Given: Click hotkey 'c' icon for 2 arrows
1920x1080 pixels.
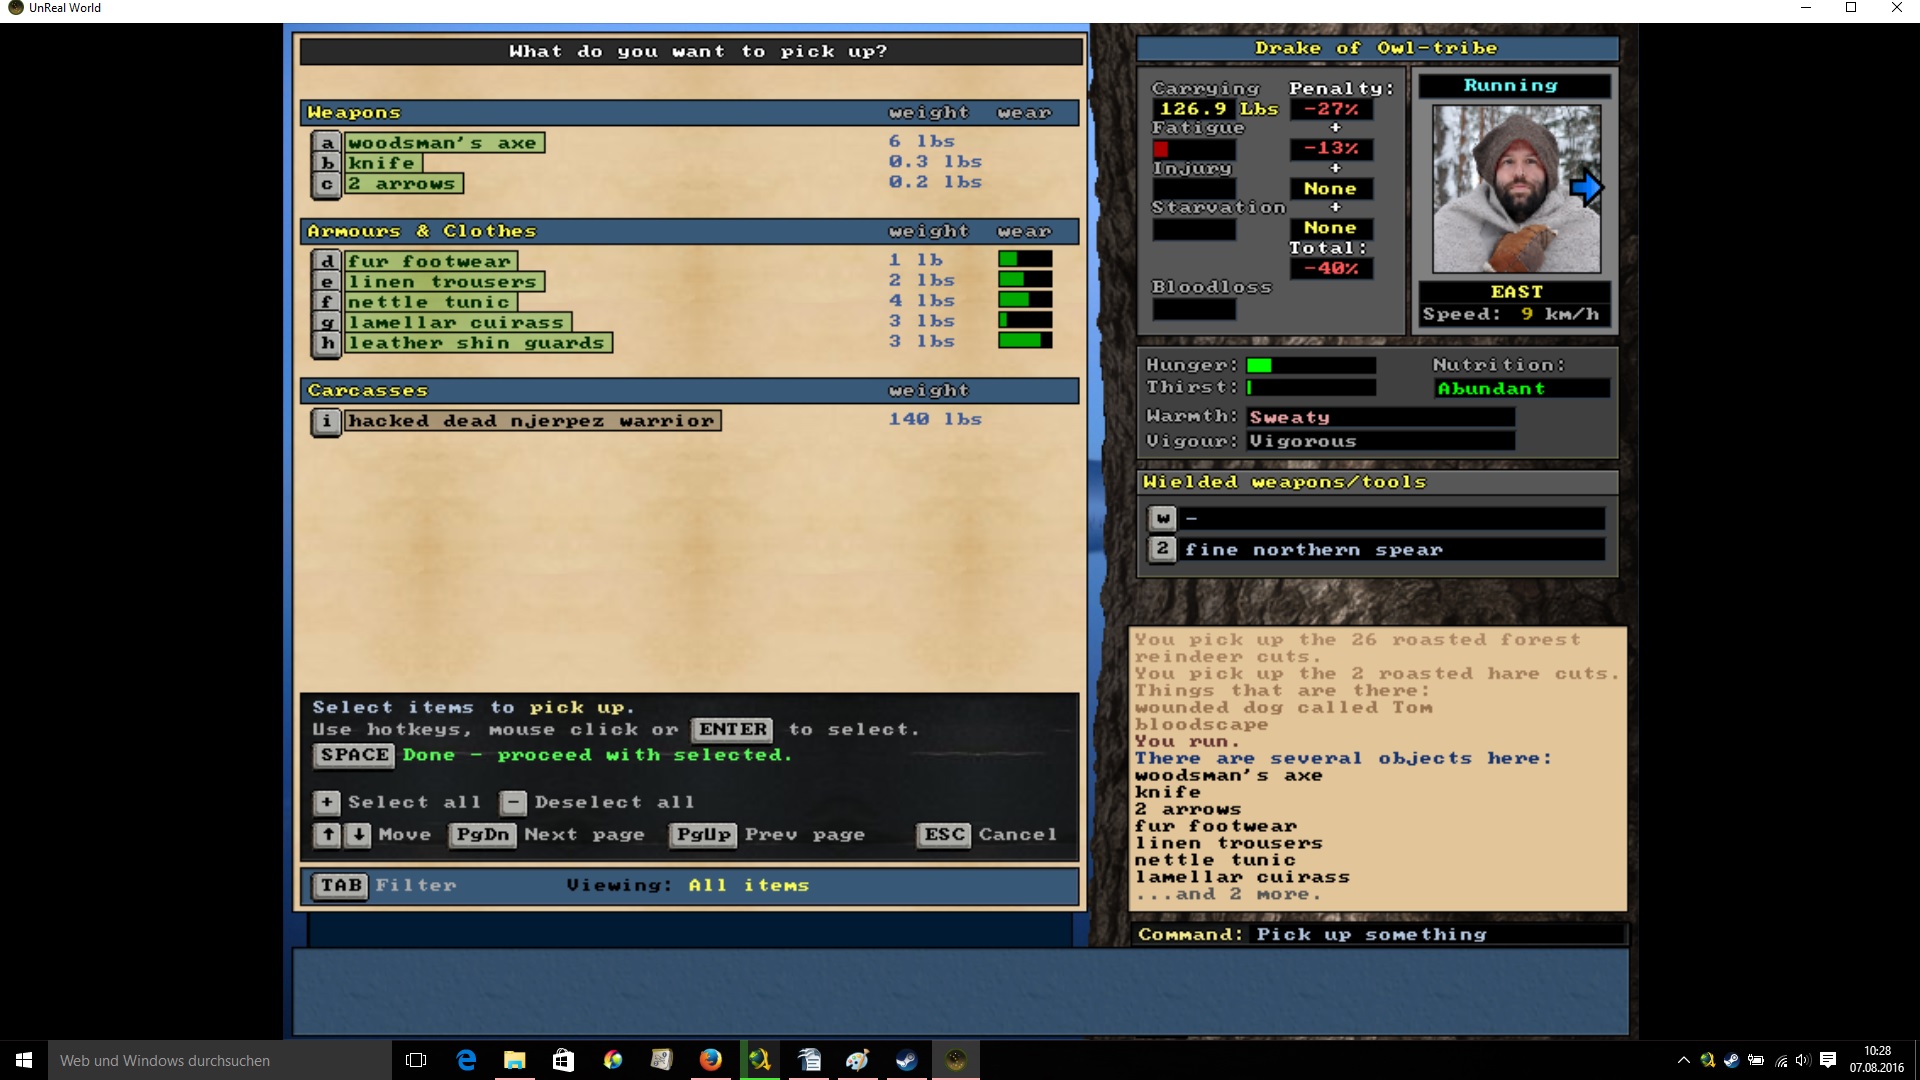Looking at the screenshot, I should 327,184.
